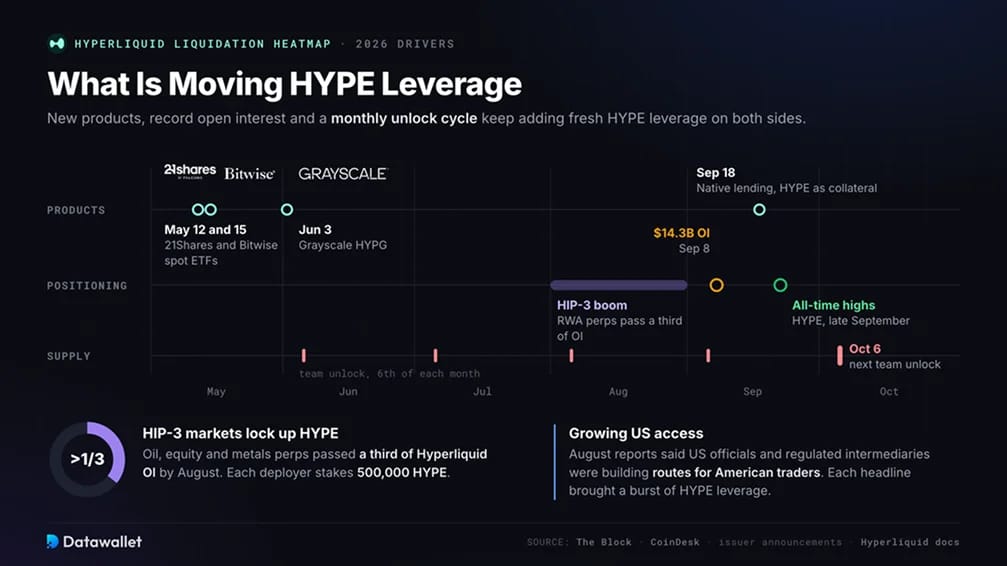
Task: Click the 'May 12 and 15' date text
Action: click(206, 230)
